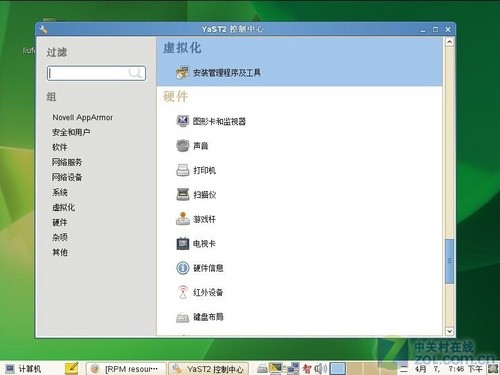
Task: Click the 电视卡 label text
Action: 204,244
